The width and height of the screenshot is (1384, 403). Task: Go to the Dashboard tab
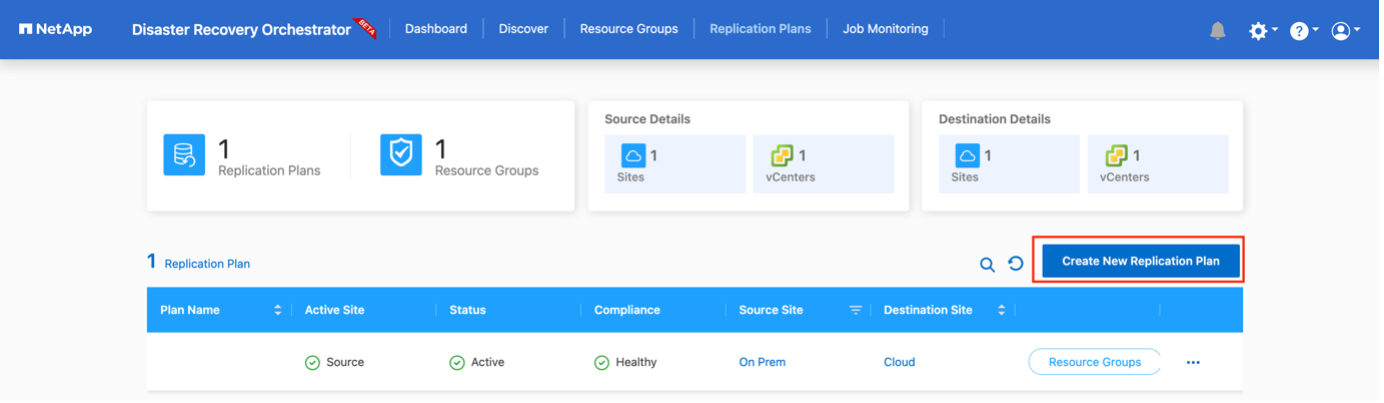point(436,29)
